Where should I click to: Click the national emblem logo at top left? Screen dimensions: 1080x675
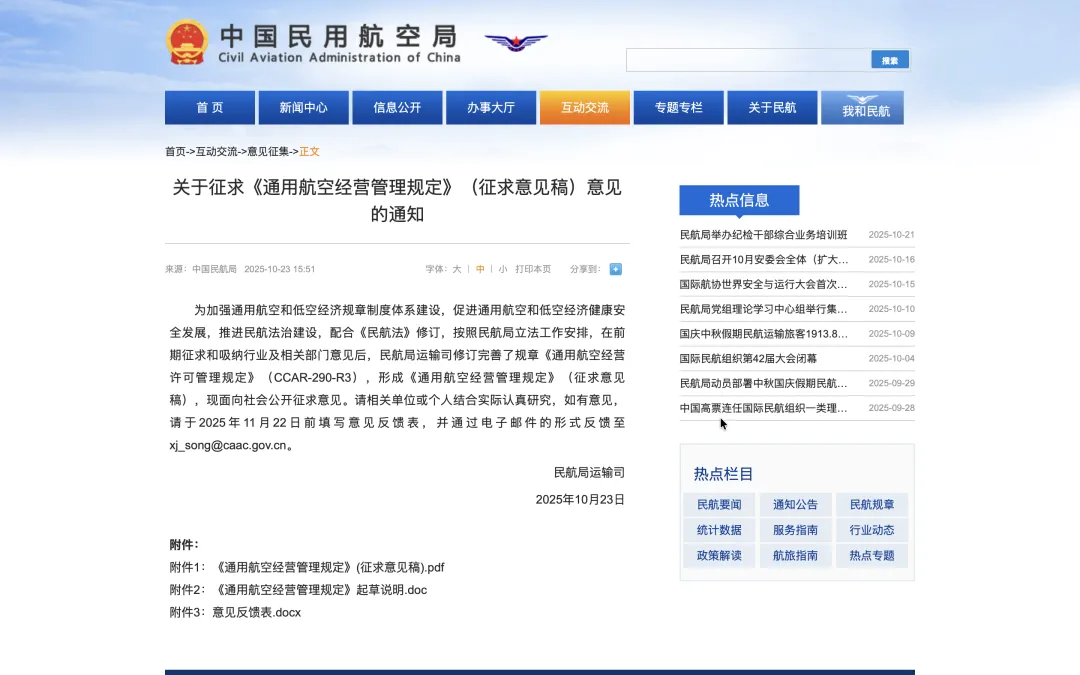point(189,42)
